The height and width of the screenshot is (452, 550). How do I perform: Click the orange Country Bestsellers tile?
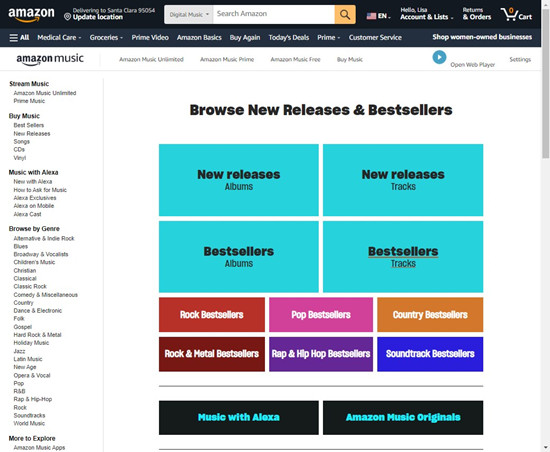430,315
